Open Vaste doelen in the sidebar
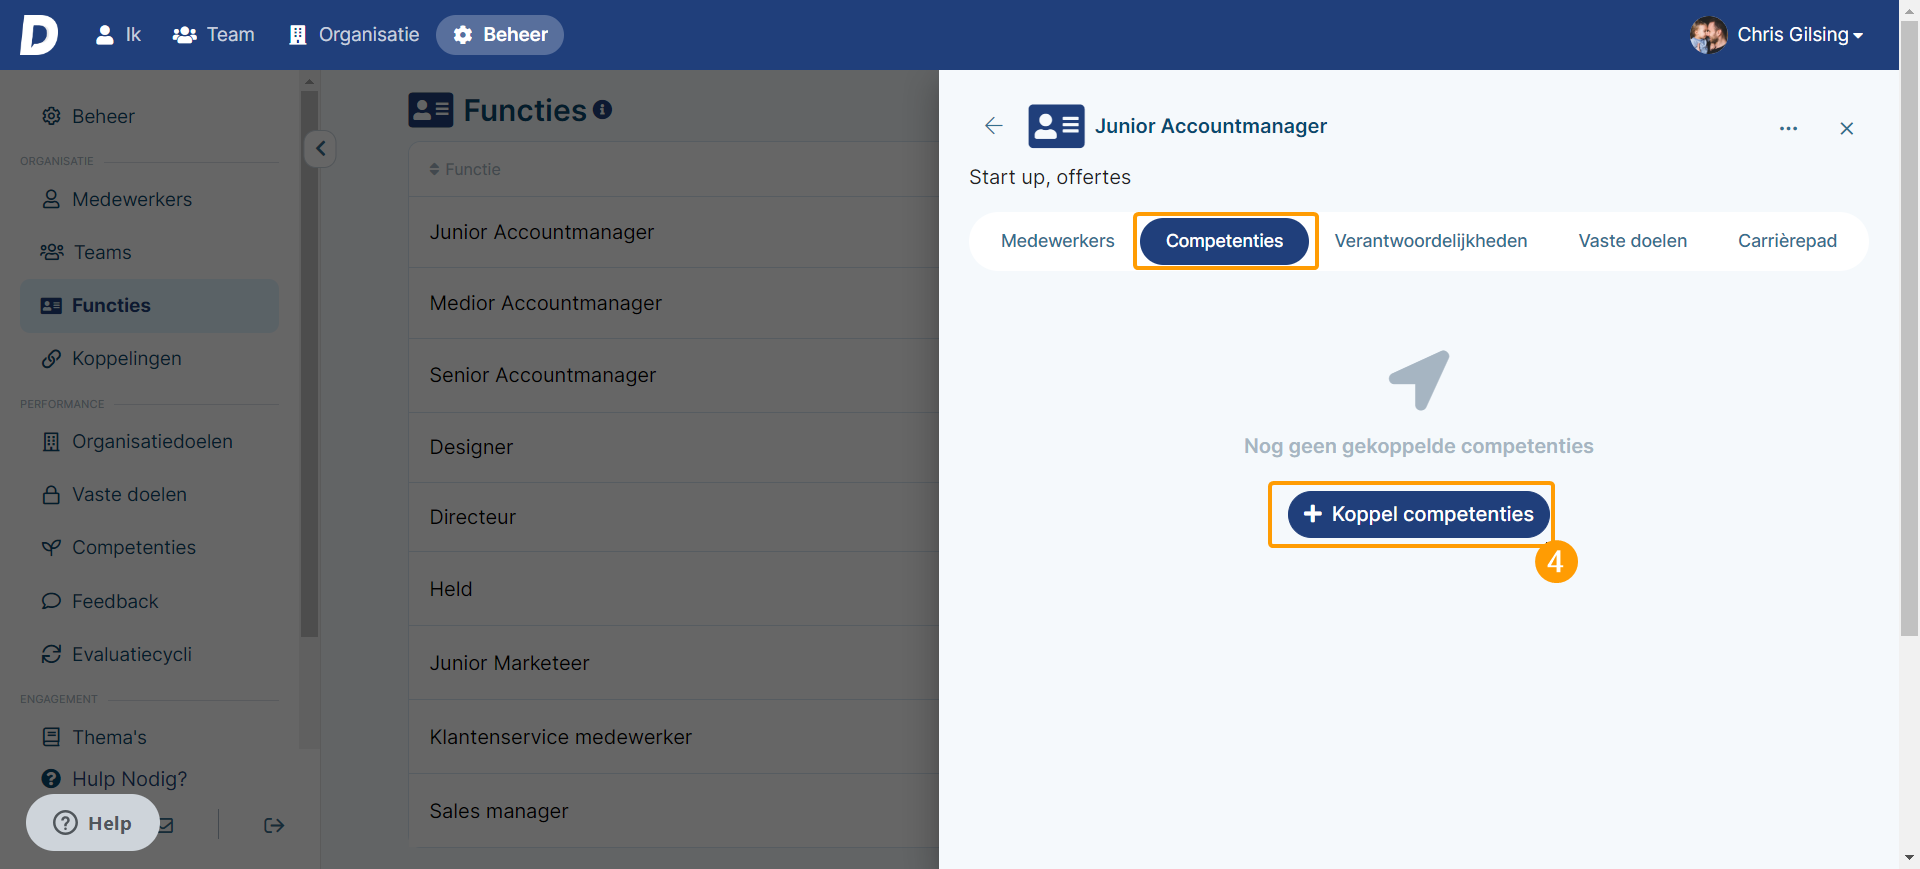Image resolution: width=1920 pixels, height=869 pixels. [x=129, y=494]
